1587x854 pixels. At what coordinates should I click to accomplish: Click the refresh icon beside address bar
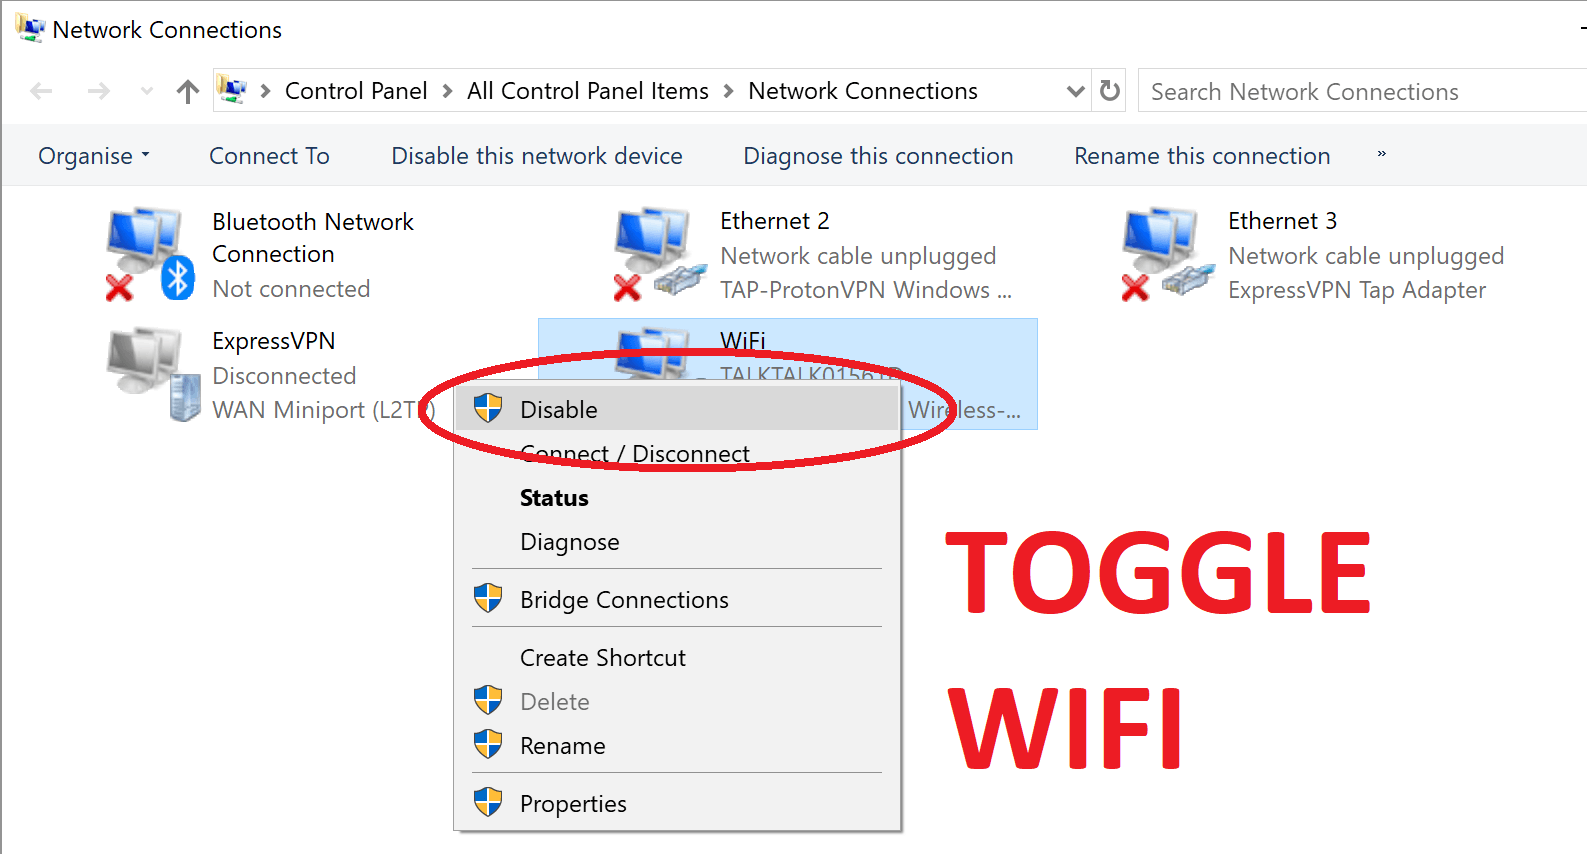tap(1110, 91)
